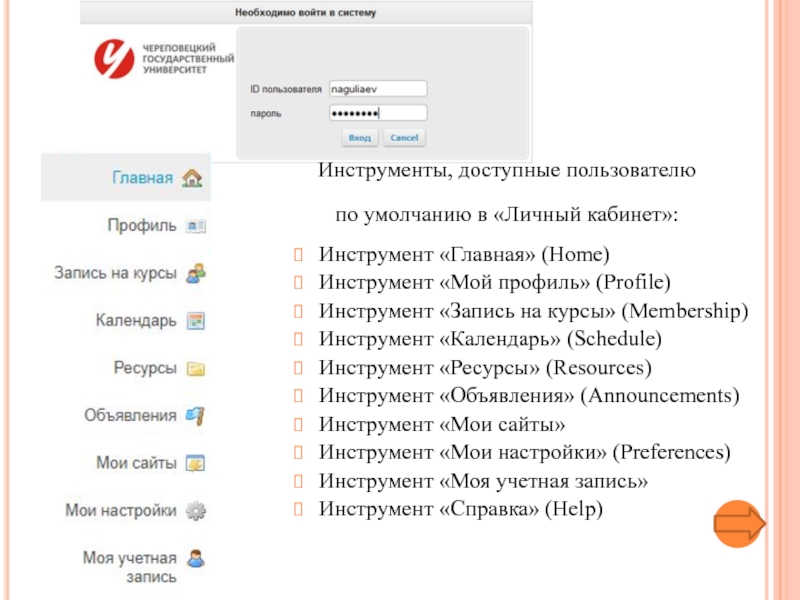The height and width of the screenshot is (600, 800).
Task: Click heading Инструменты, доступные пользователю
Action: (x=507, y=170)
